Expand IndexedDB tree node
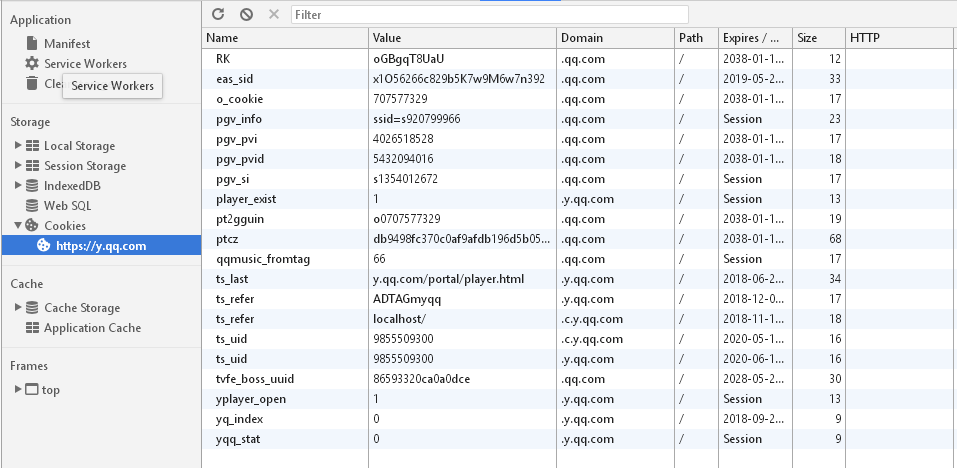The width and height of the screenshot is (957, 468). point(18,185)
